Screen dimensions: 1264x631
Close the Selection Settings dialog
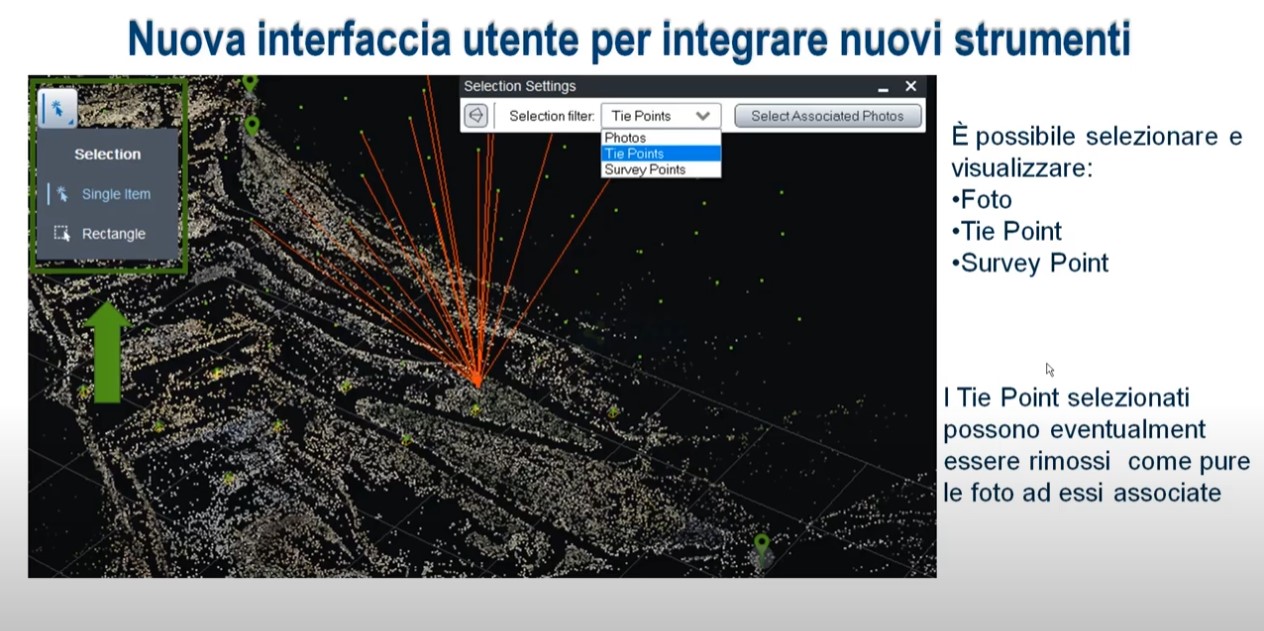pos(910,87)
